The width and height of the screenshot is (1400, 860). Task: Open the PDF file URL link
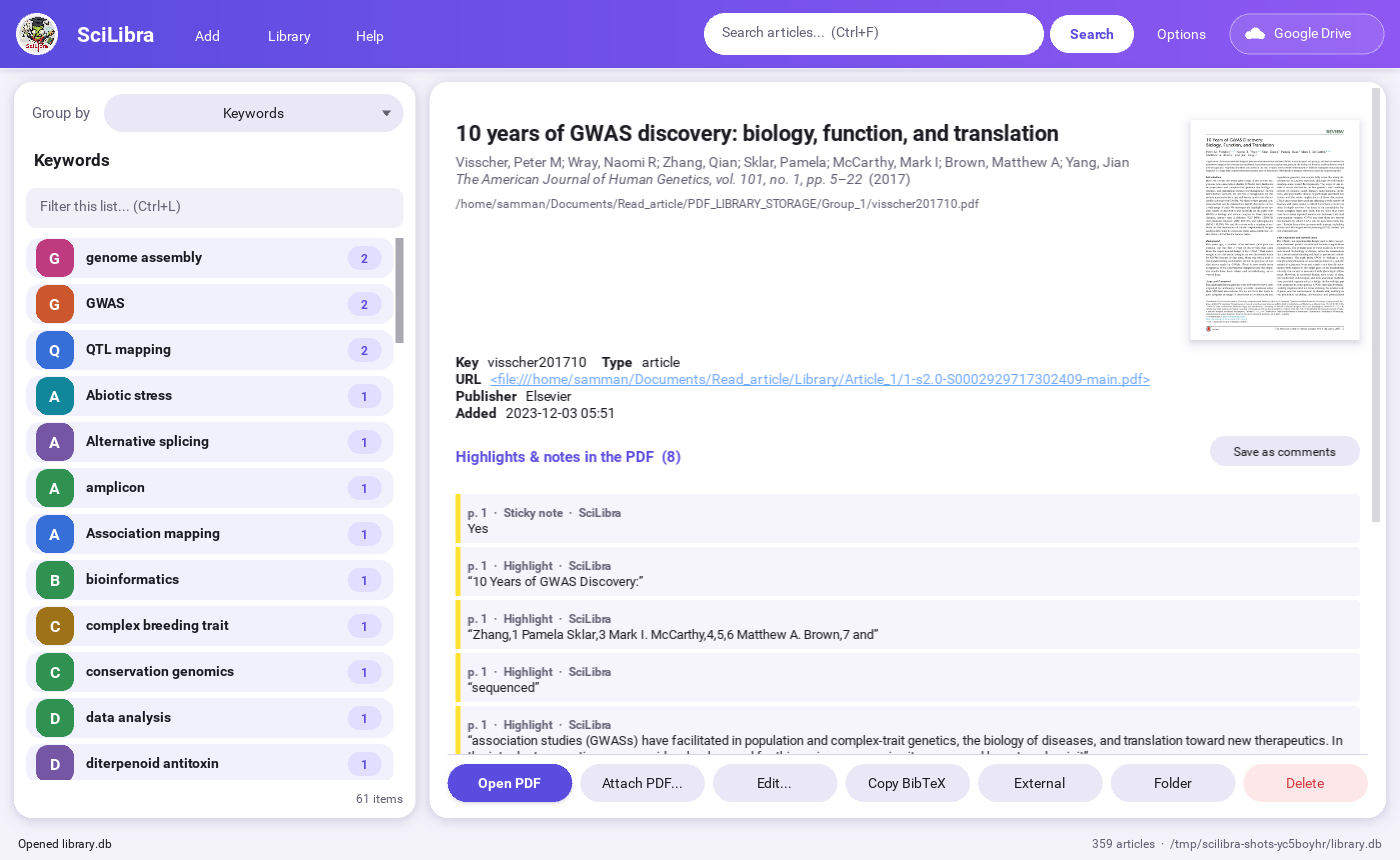(x=820, y=379)
